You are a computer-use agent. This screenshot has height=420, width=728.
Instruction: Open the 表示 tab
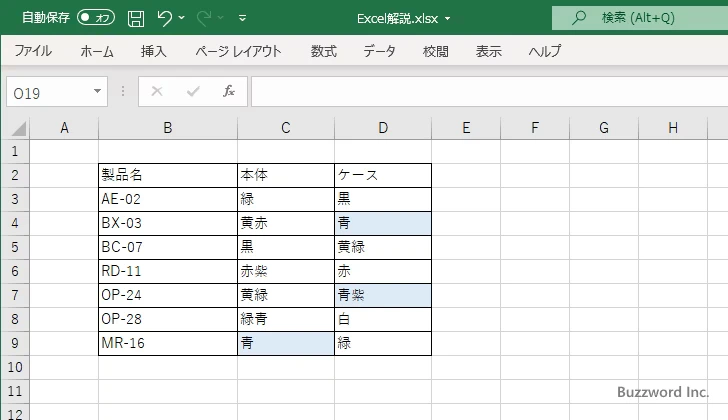point(488,51)
